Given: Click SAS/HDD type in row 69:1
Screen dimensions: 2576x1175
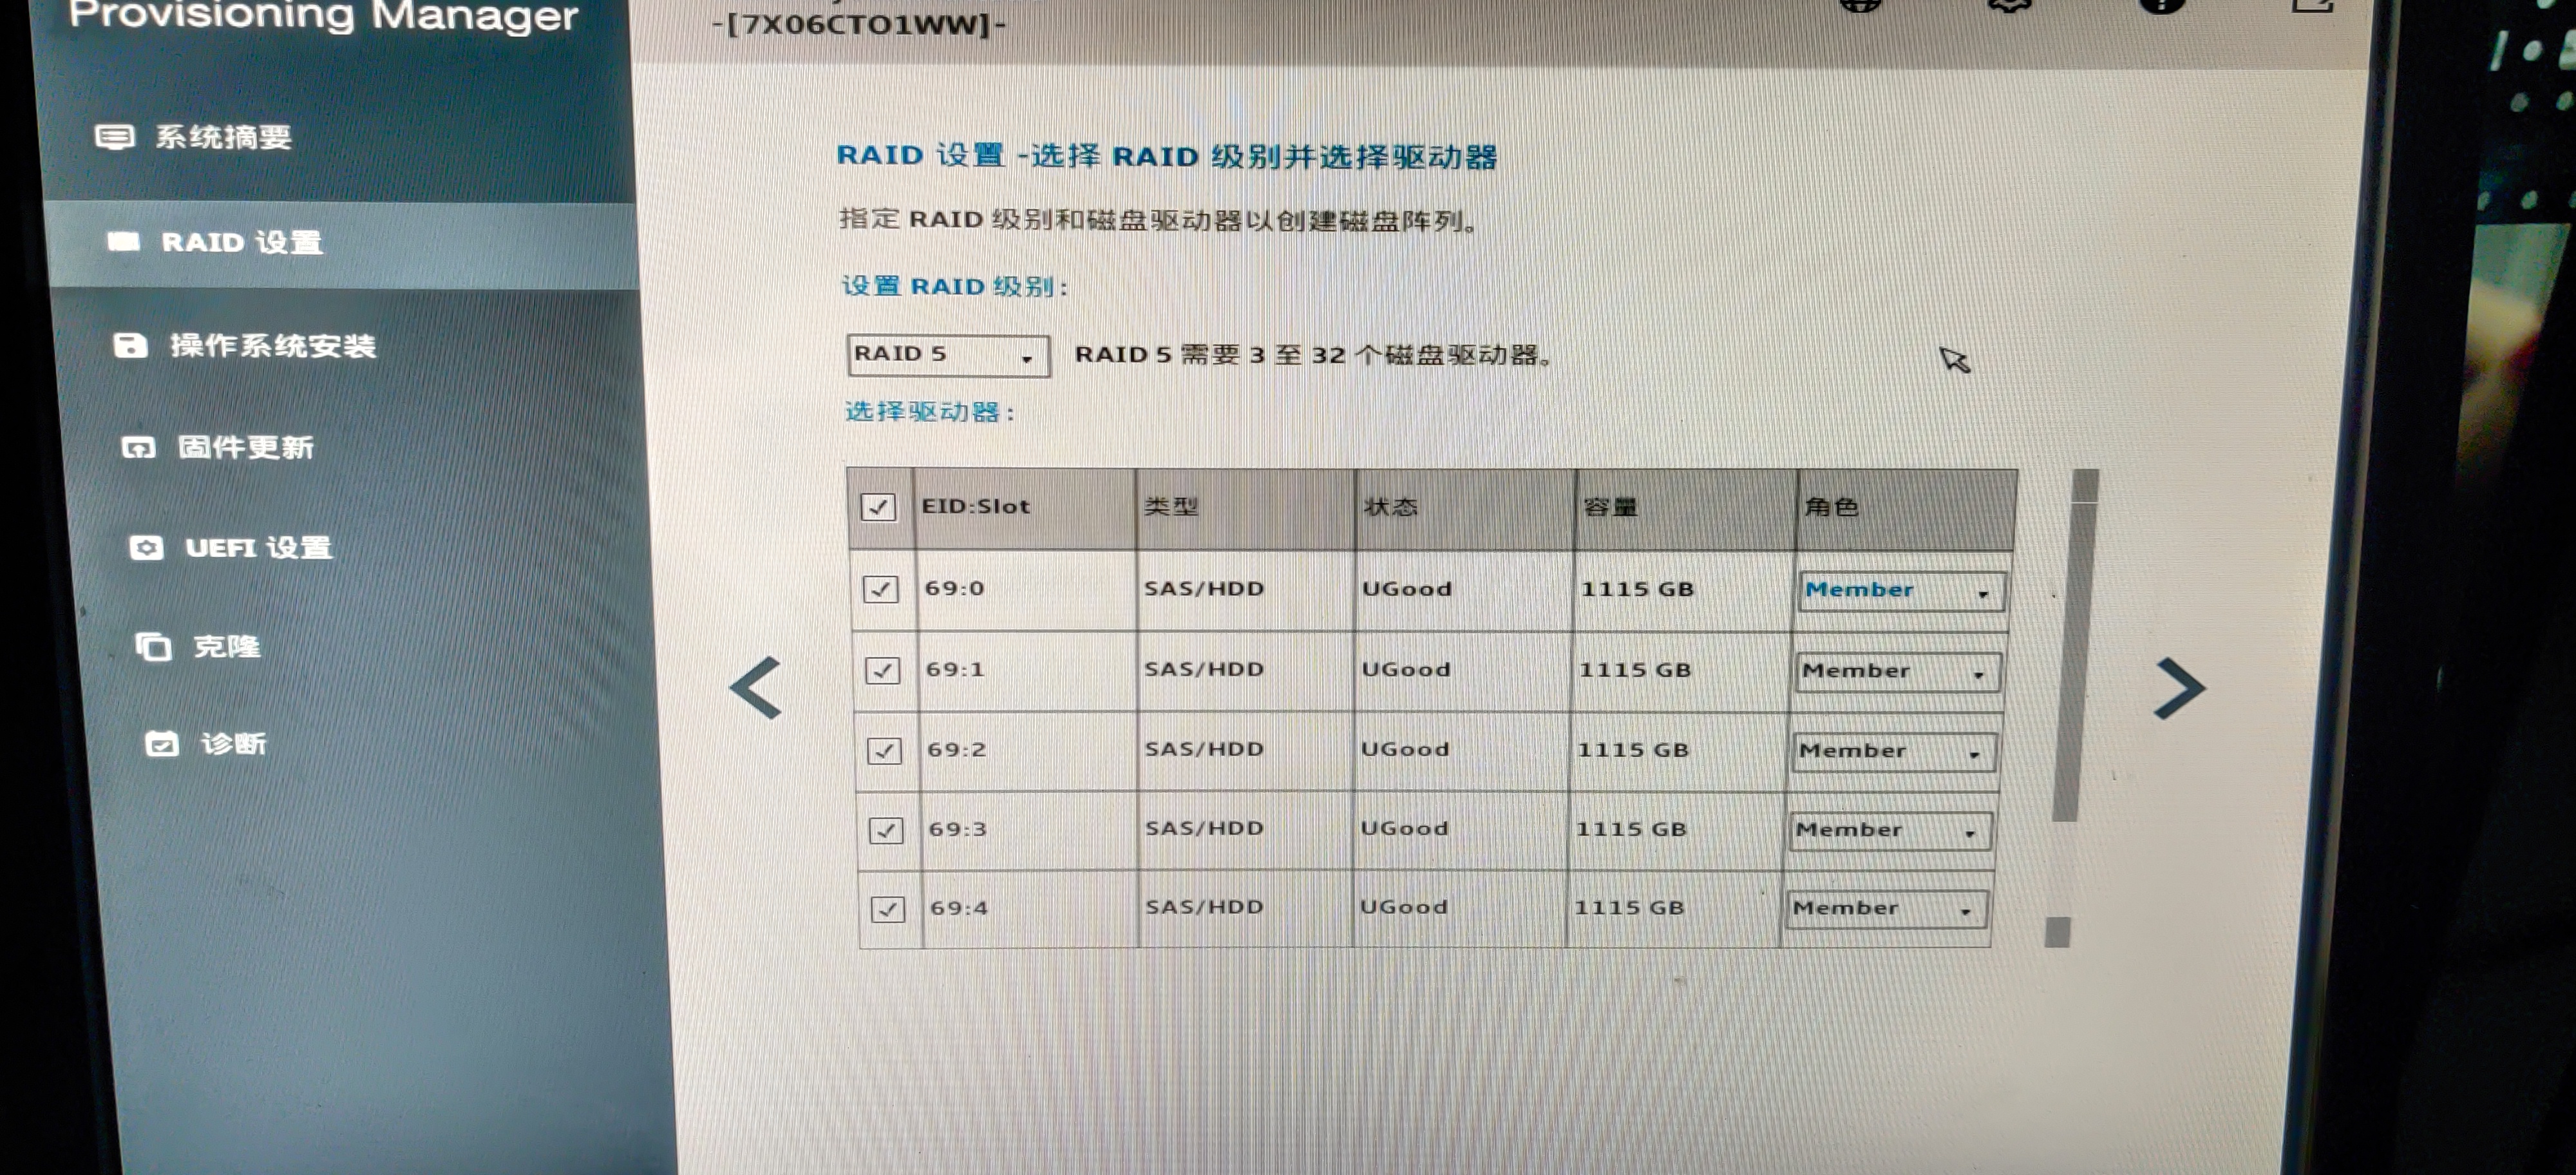Looking at the screenshot, I should point(1204,669).
